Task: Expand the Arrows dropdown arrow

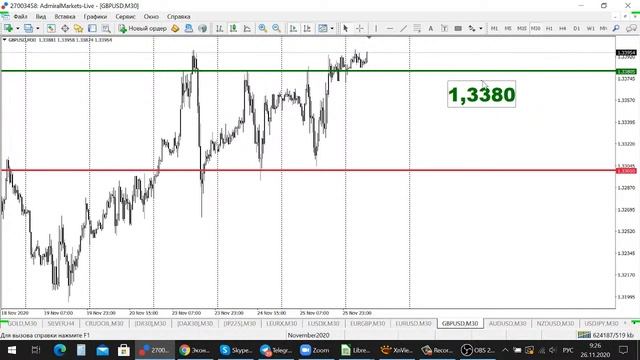Action: coord(481,28)
